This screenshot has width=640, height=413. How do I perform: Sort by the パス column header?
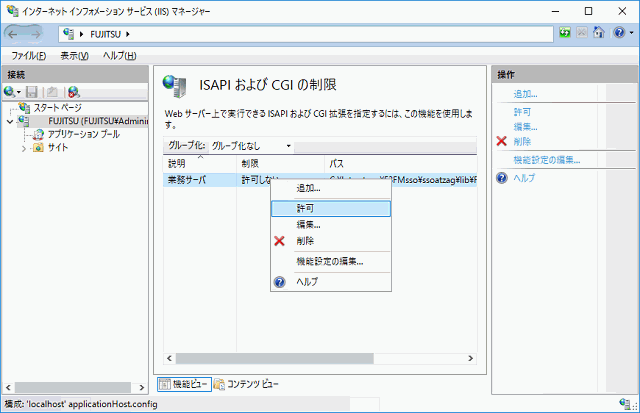[x=401, y=164]
